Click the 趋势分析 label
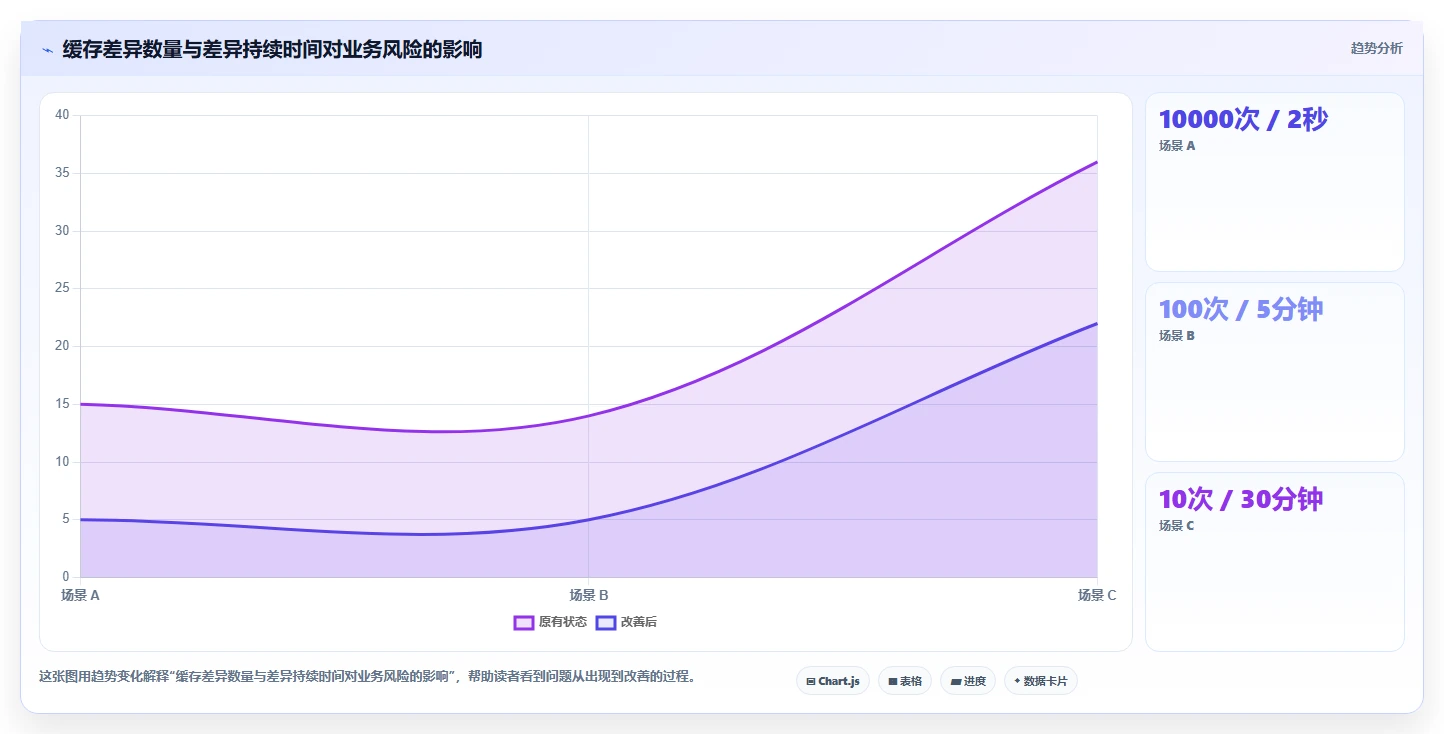This screenshot has height=734, width=1444. (1376, 48)
